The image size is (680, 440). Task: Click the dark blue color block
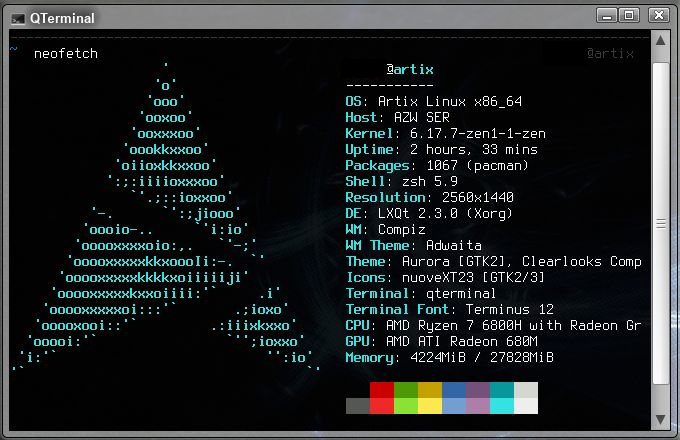[454, 390]
